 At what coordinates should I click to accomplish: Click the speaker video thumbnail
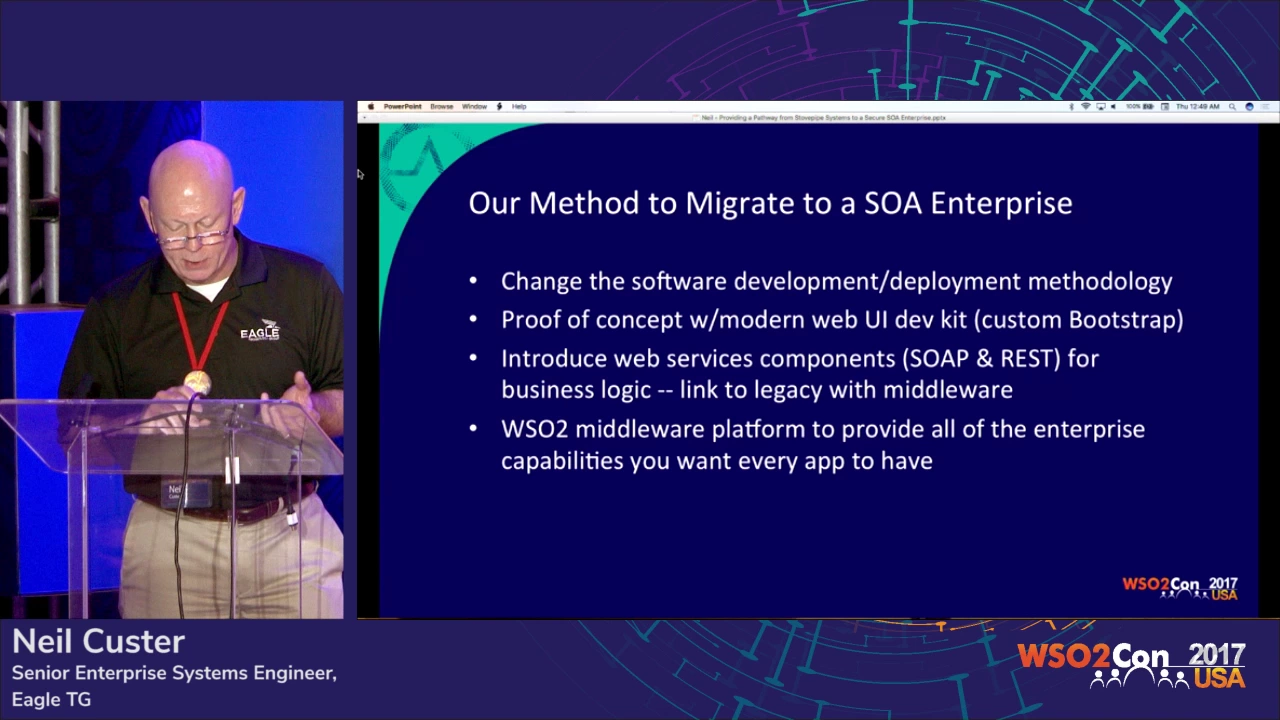coord(172,360)
